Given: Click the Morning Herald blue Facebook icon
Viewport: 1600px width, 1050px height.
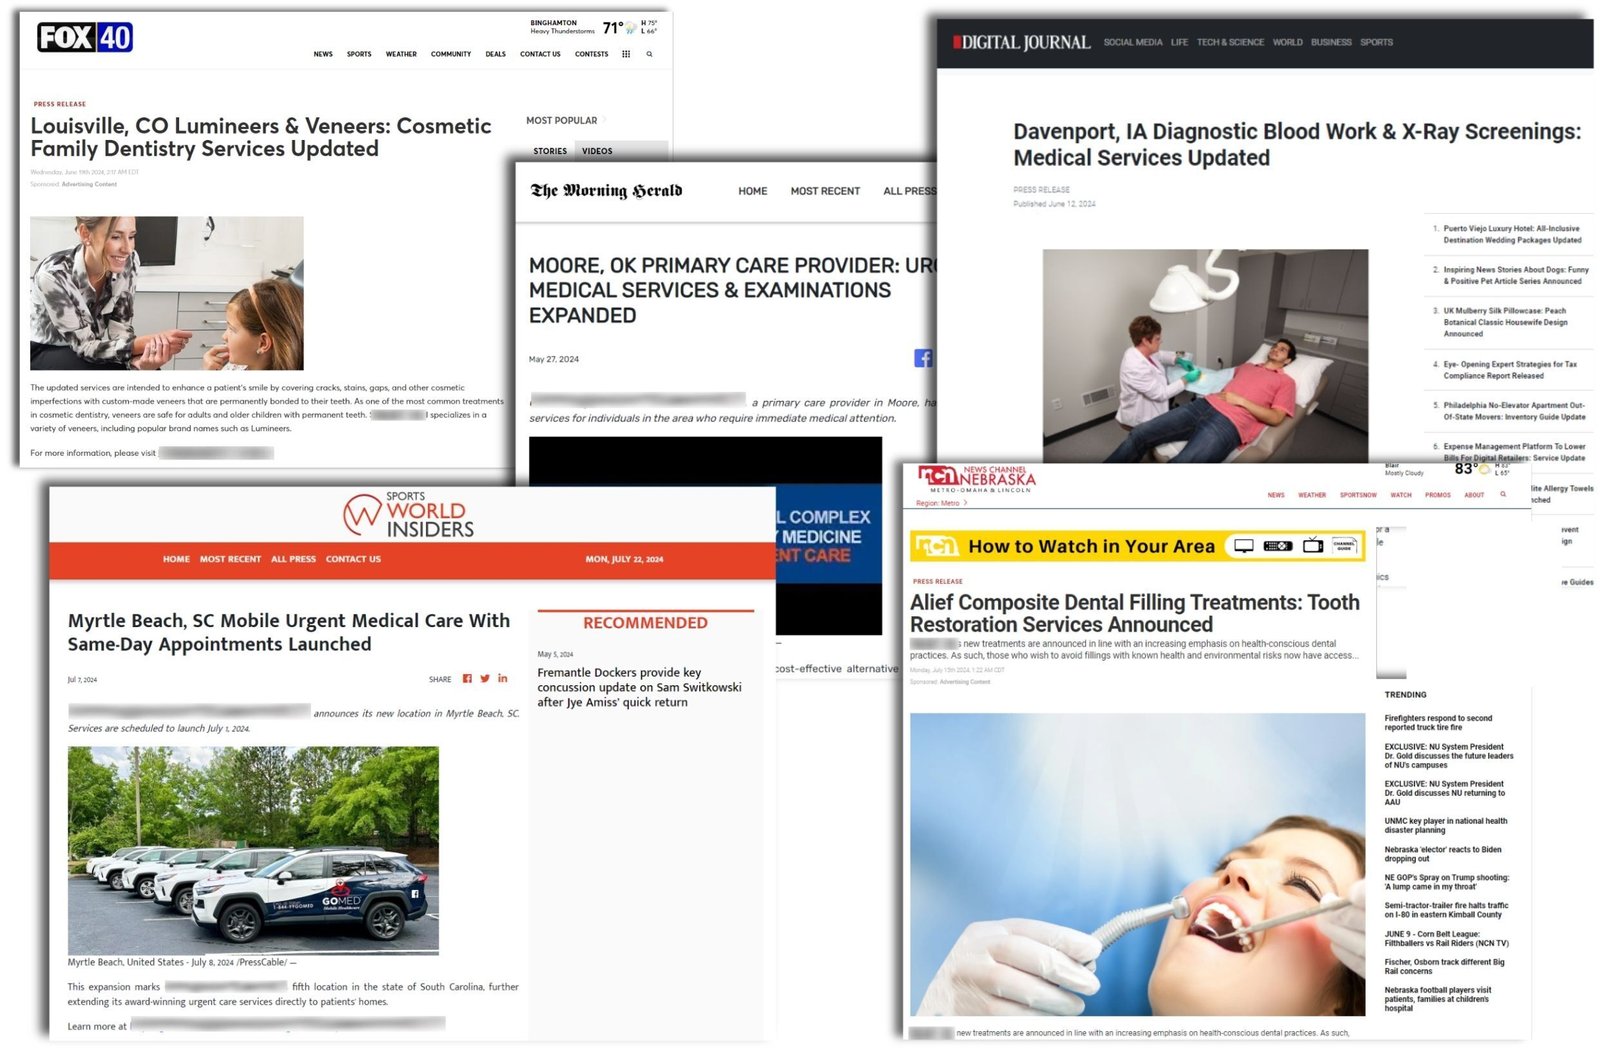Looking at the screenshot, I should pyautogui.click(x=923, y=358).
